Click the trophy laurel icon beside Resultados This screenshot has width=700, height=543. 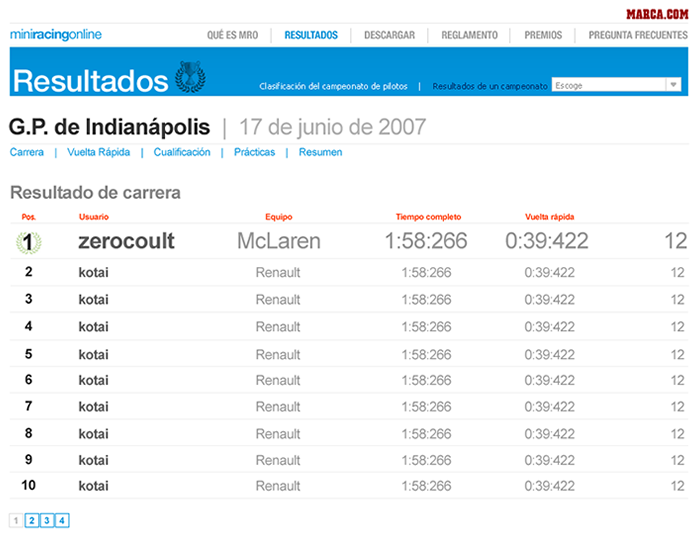(190, 77)
